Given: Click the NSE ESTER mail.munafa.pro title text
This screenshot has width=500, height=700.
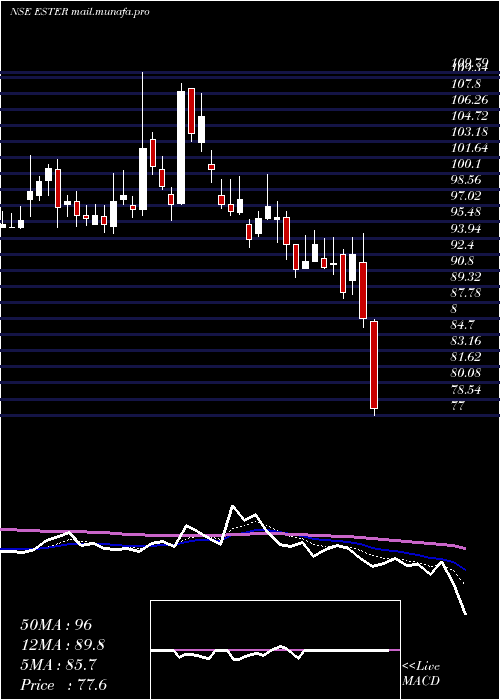Looking at the screenshot, I should tap(79, 12).
